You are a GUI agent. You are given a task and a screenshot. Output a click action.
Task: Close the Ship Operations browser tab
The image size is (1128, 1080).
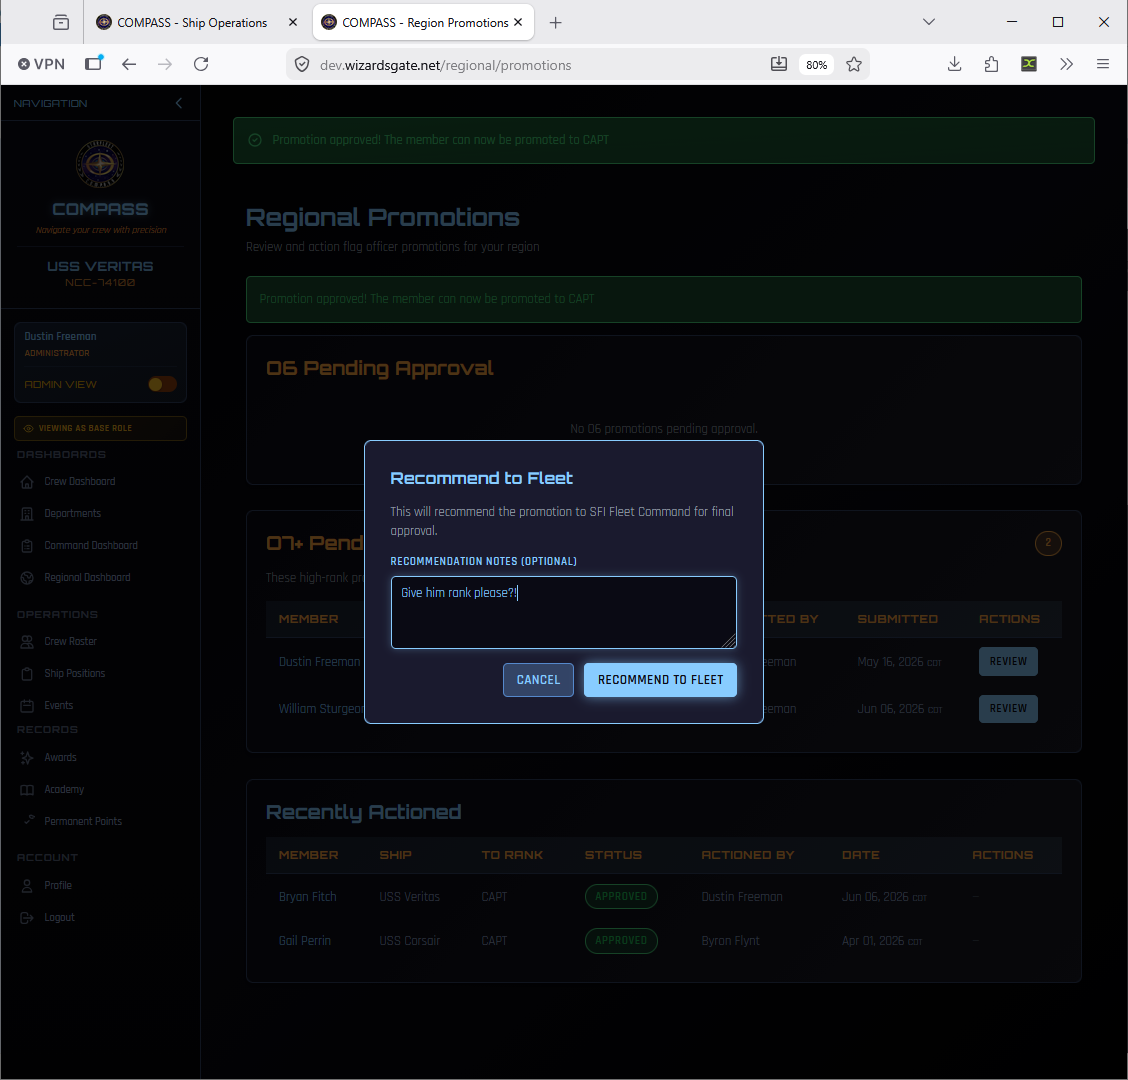tap(293, 22)
